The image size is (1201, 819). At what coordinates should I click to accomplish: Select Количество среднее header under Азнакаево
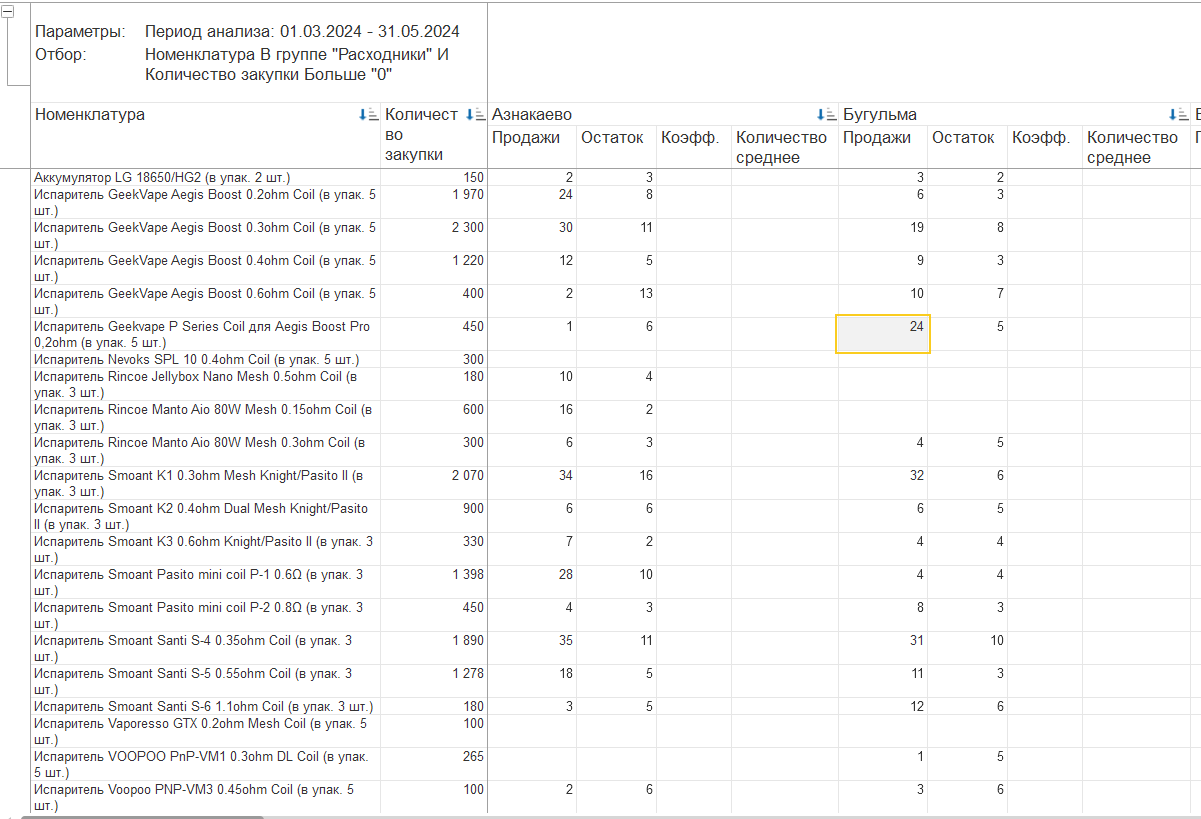(782, 147)
